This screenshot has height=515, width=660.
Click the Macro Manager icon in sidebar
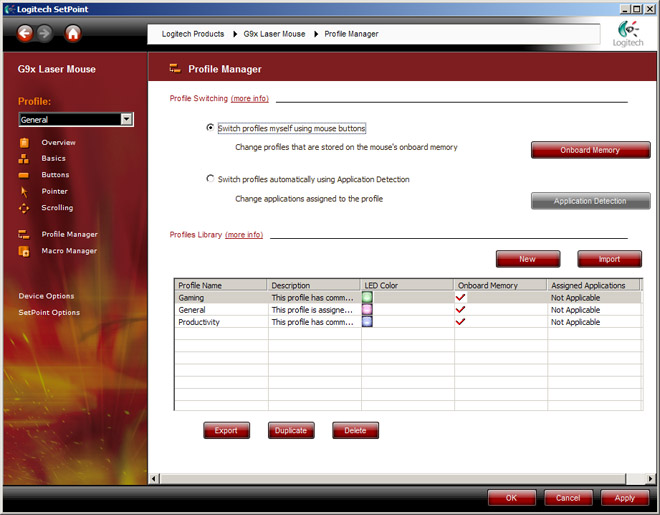tap(24, 251)
